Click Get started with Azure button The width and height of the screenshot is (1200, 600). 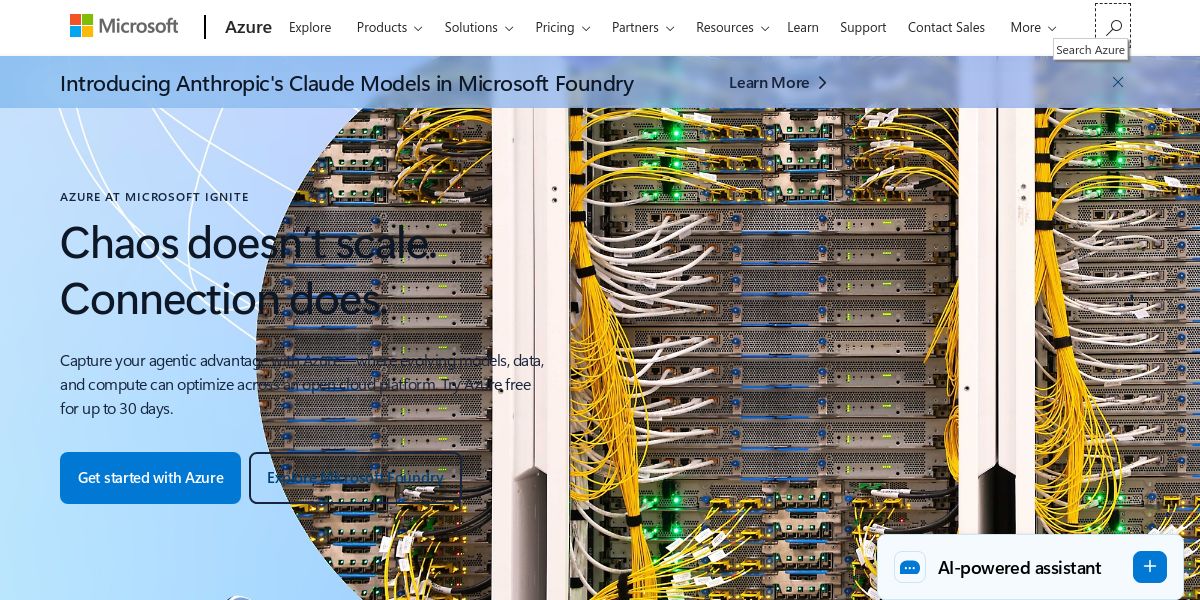[150, 478]
